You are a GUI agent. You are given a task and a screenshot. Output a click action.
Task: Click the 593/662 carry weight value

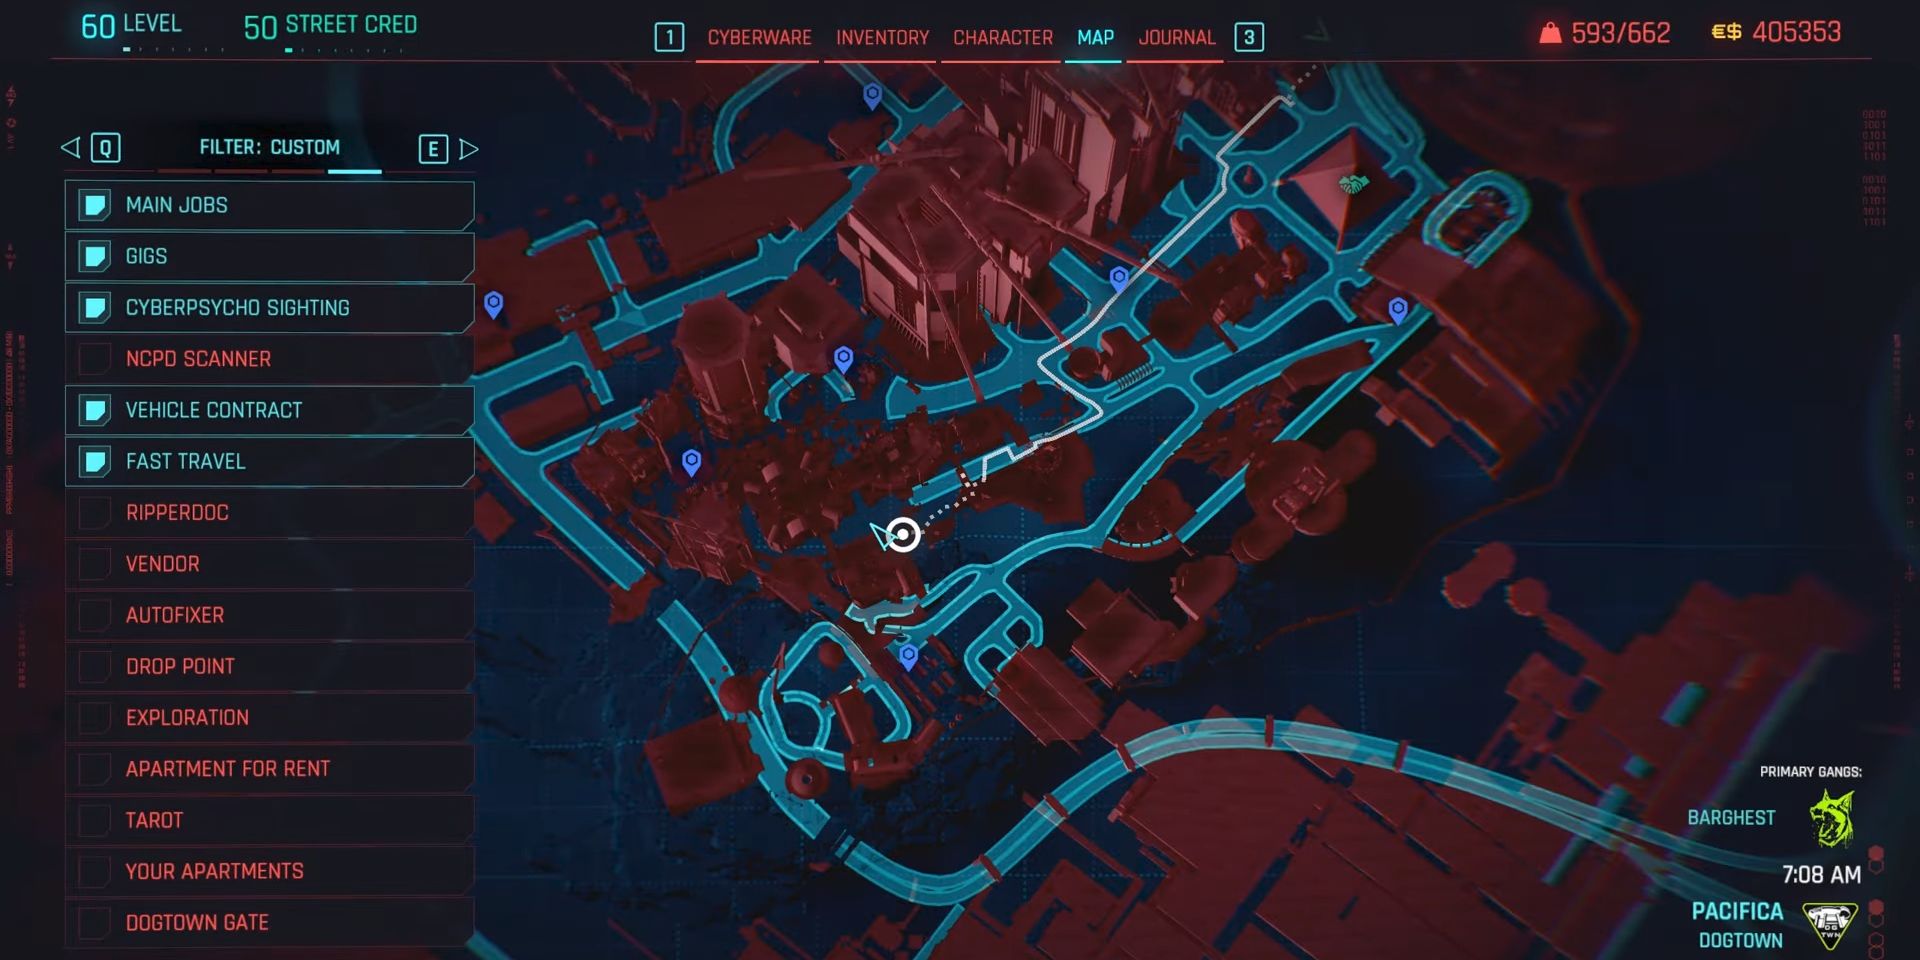click(1620, 33)
